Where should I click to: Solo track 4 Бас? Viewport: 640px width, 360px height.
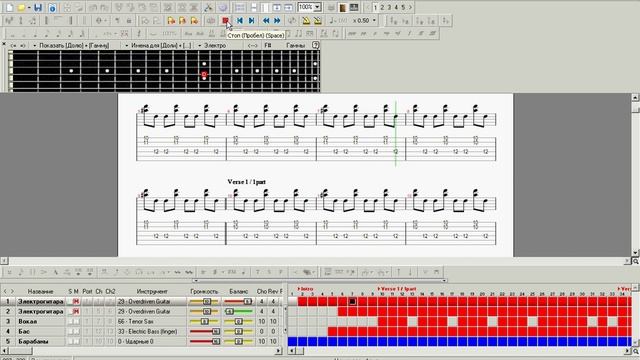coord(71,331)
